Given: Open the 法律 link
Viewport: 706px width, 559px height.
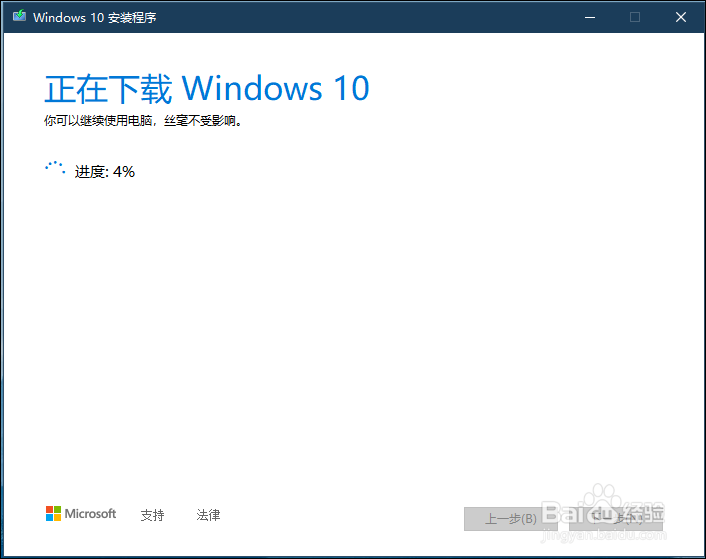Looking at the screenshot, I should 208,515.
